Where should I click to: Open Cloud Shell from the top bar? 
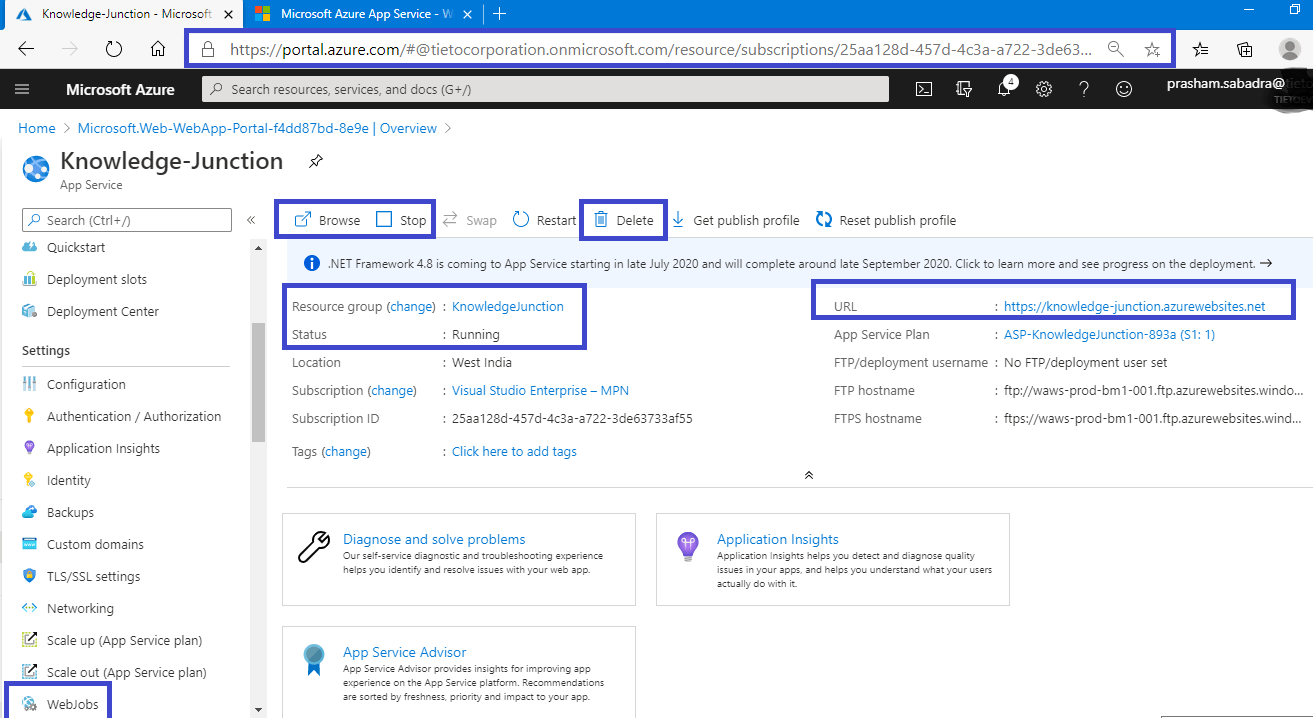click(925, 89)
